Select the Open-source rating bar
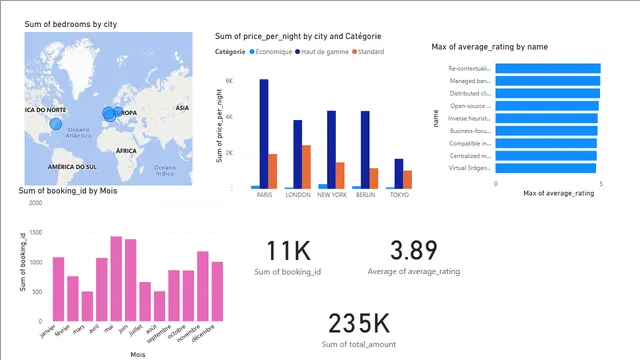Screen dimensions: 640x360 click(547, 106)
